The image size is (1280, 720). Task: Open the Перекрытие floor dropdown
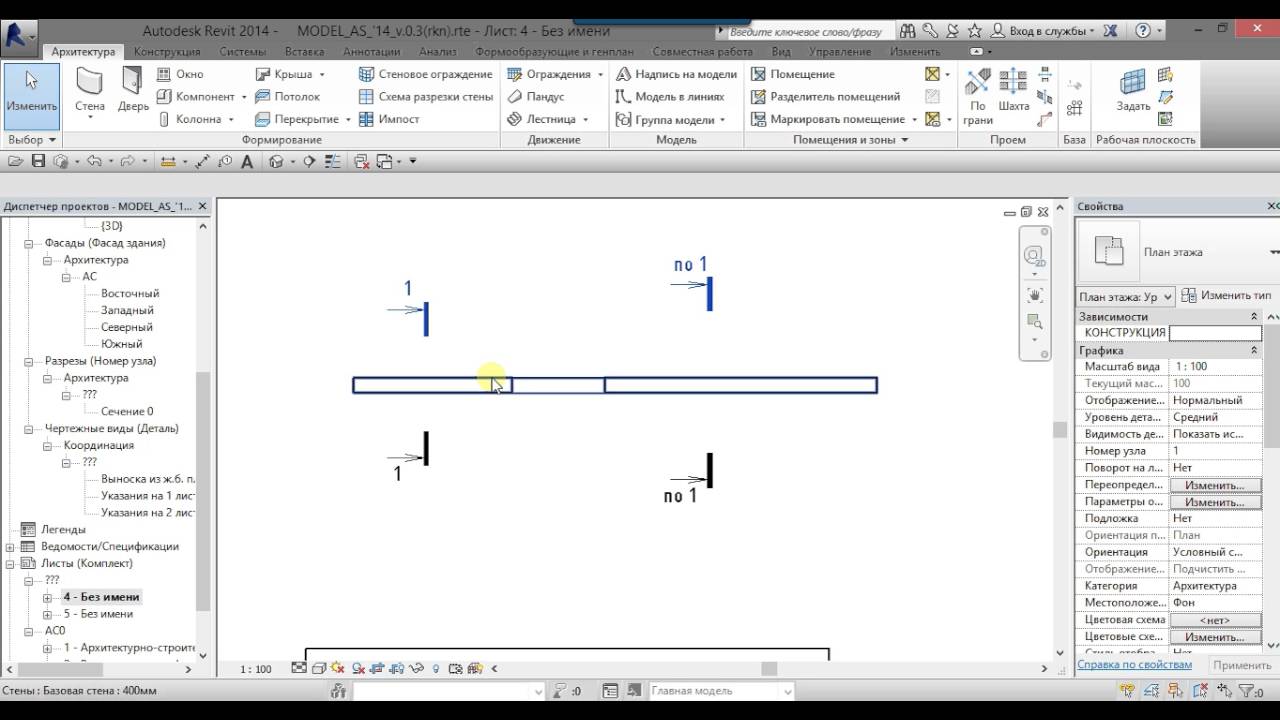347,119
